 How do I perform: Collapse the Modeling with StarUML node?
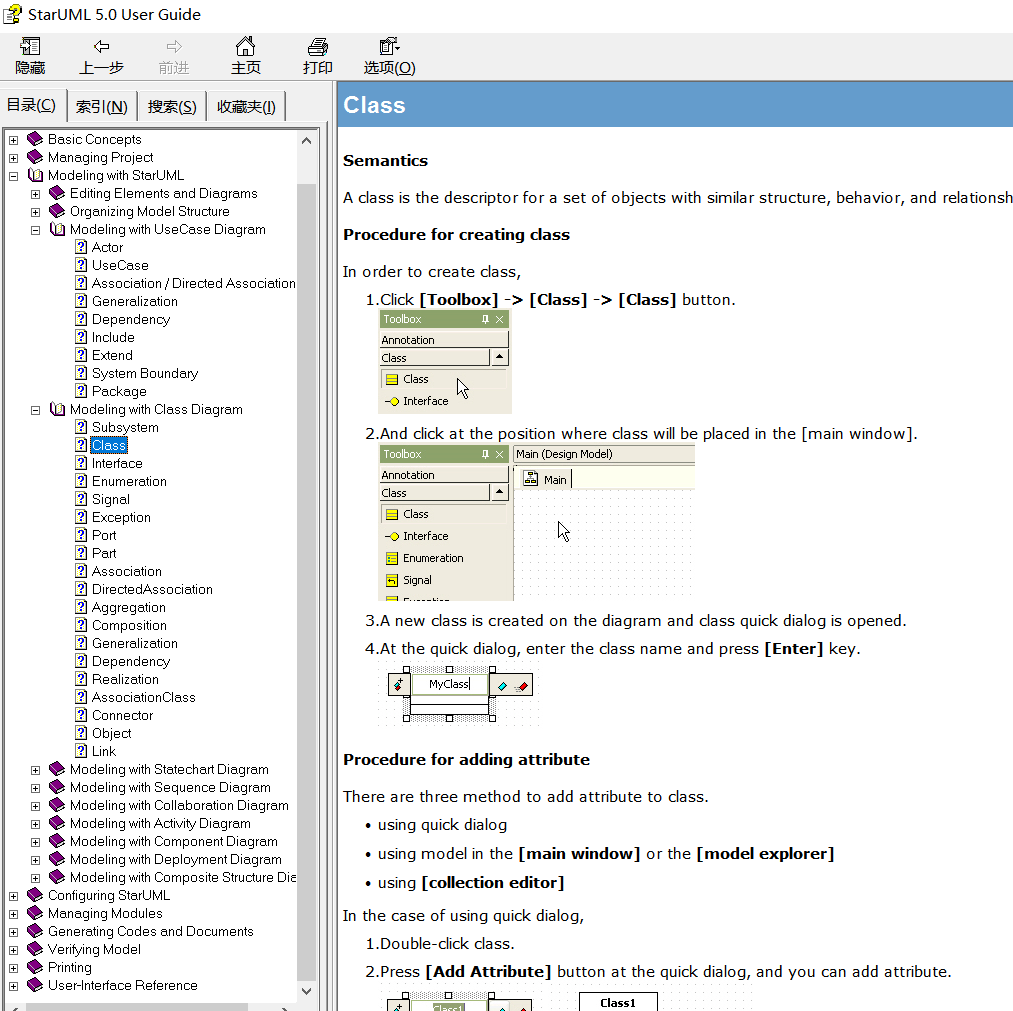[x=14, y=176]
